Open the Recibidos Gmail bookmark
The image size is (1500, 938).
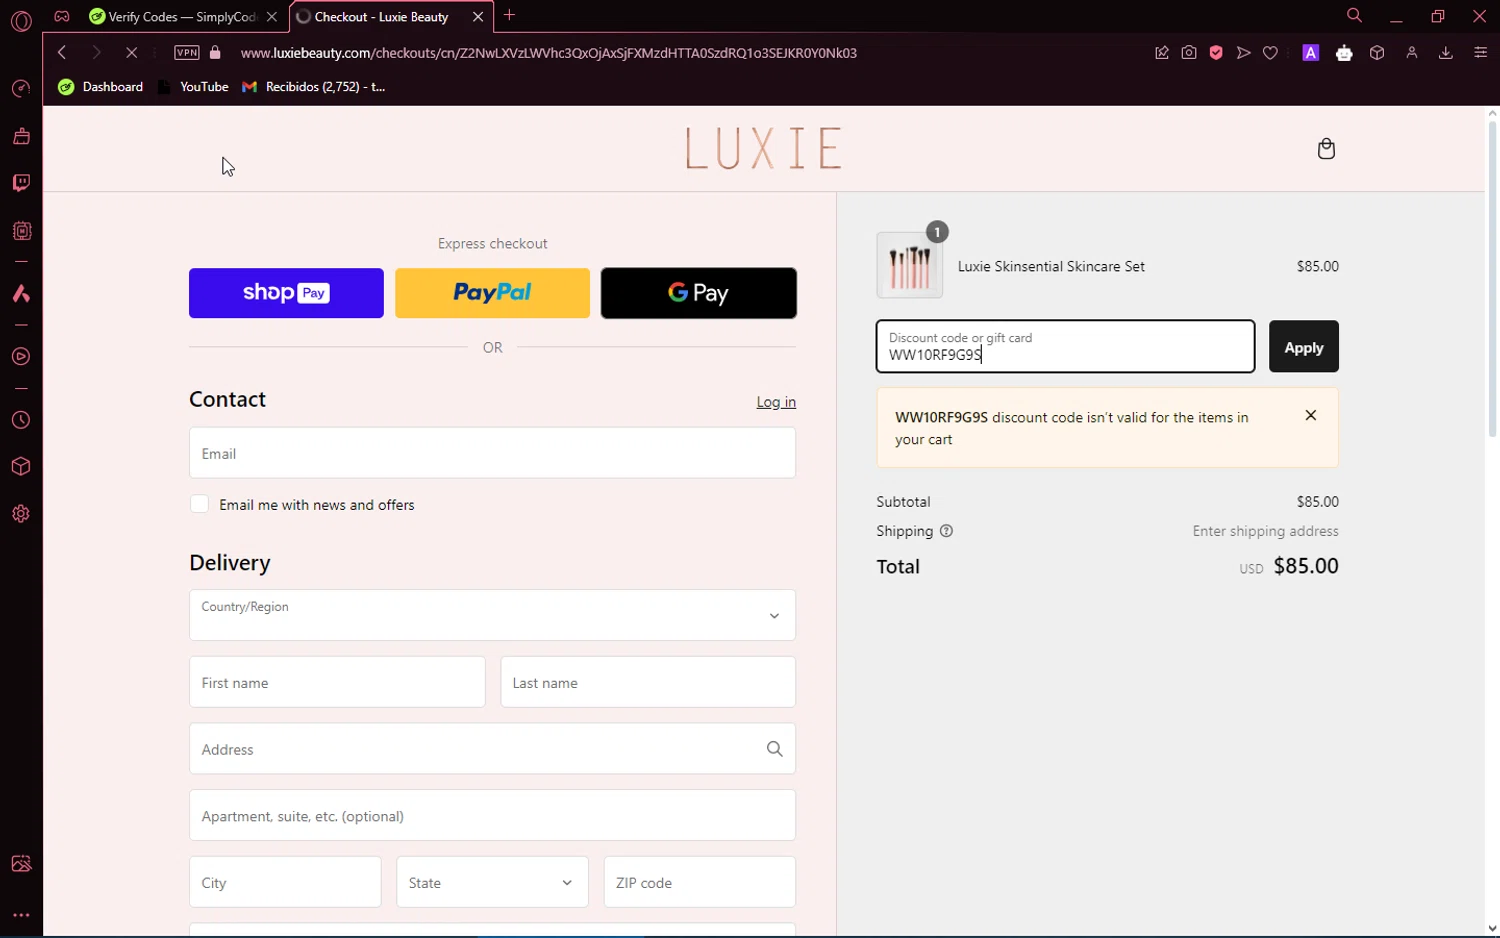point(314,87)
